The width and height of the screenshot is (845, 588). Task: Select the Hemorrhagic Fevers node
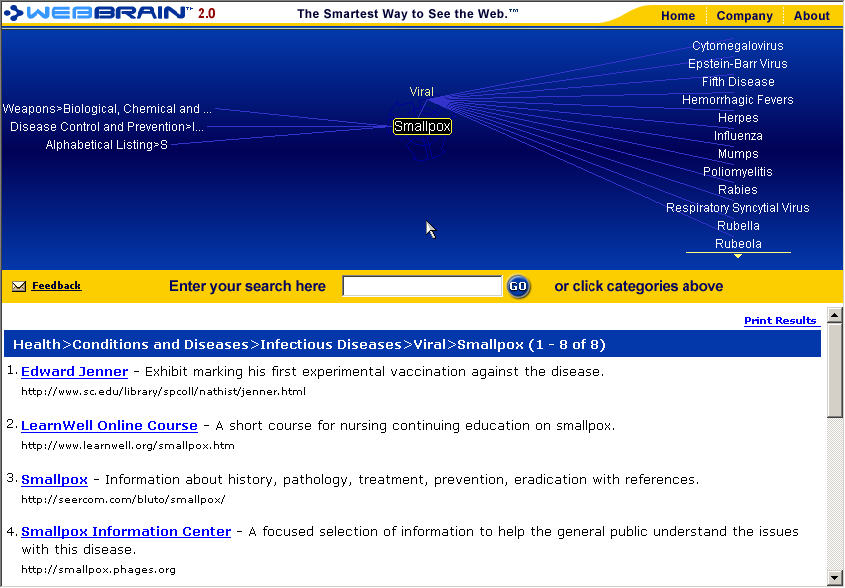pos(738,100)
